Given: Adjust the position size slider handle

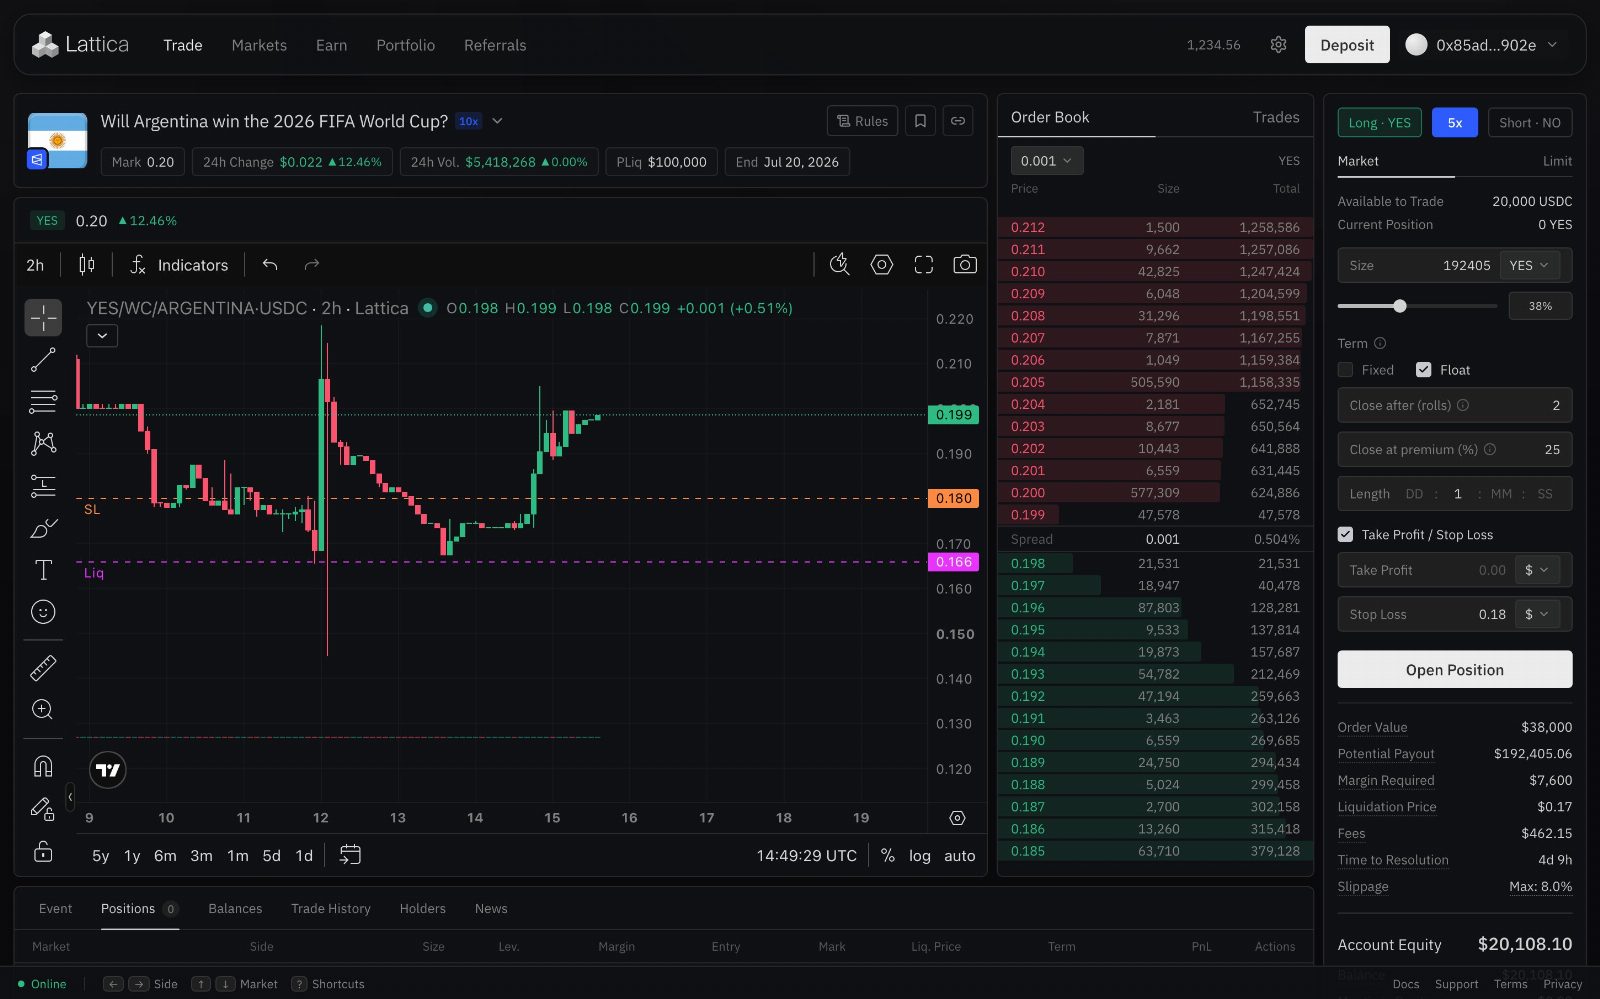Looking at the screenshot, I should pyautogui.click(x=1400, y=306).
